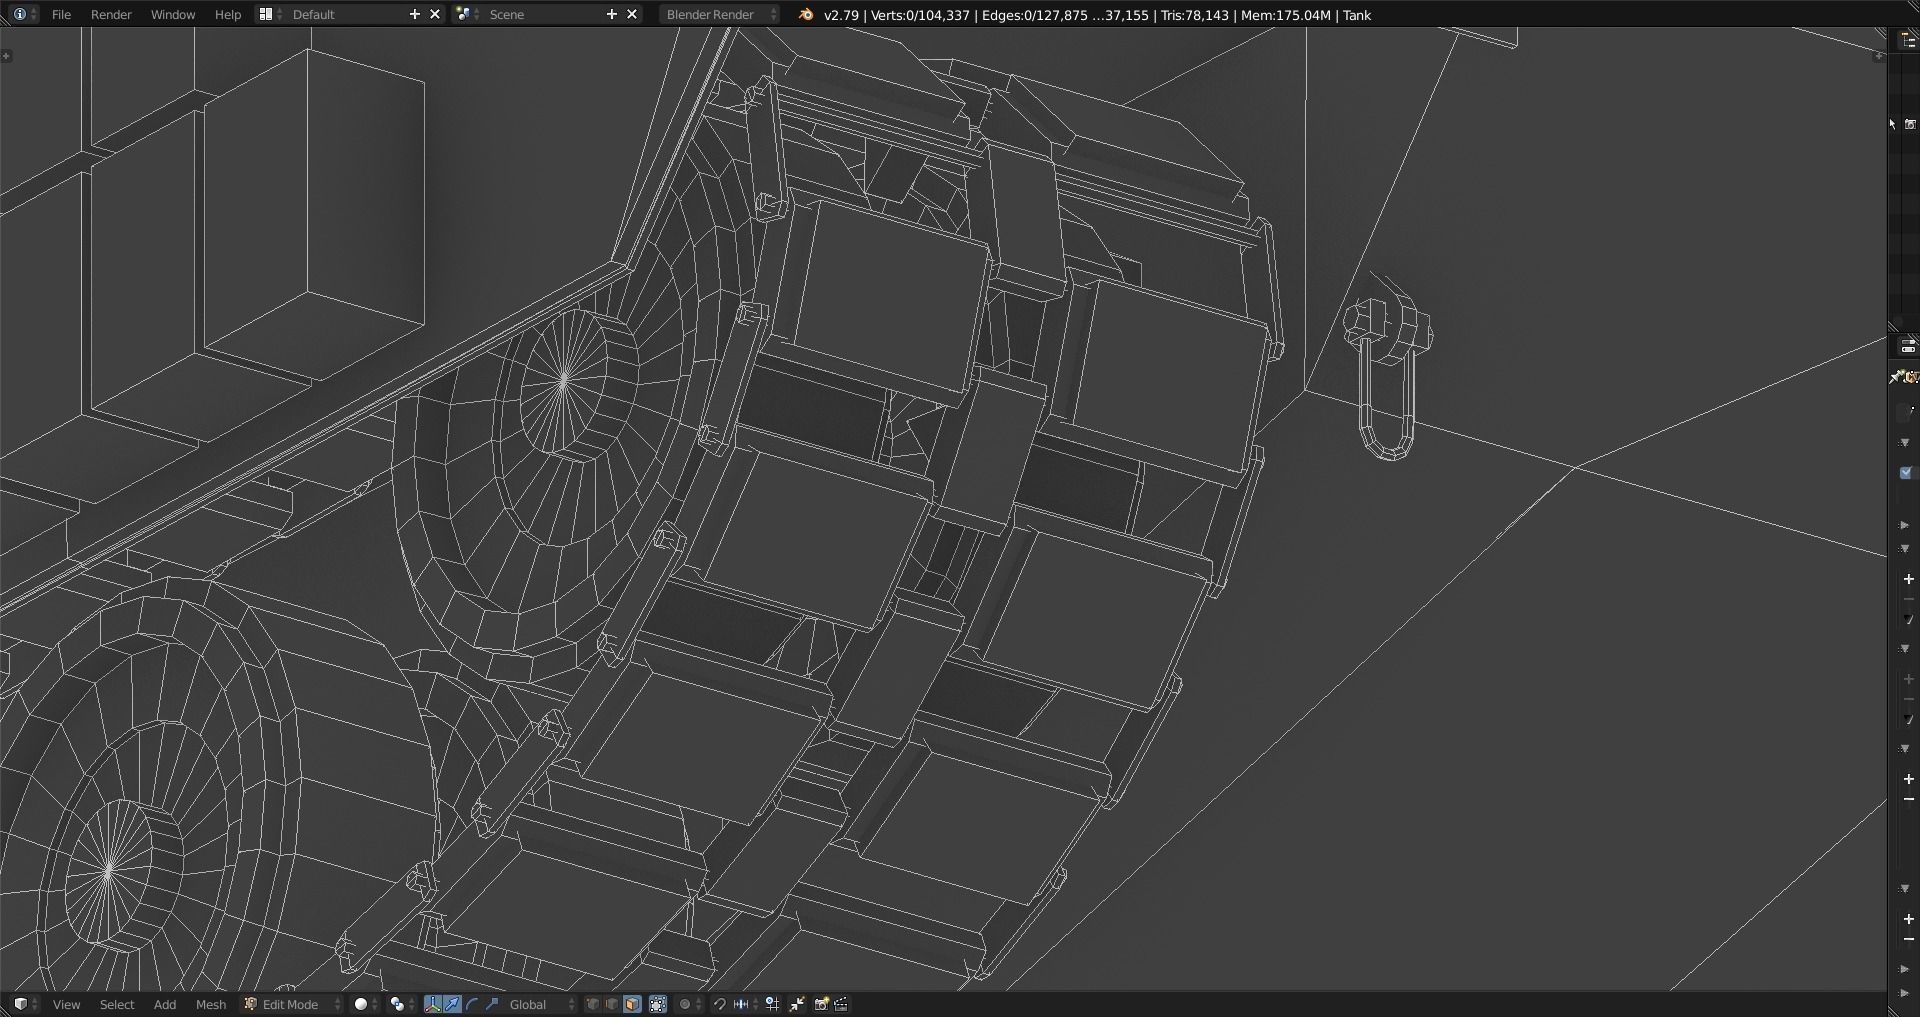The height and width of the screenshot is (1017, 1920).
Task: Toggle limit selection to visible
Action: pos(658,1004)
